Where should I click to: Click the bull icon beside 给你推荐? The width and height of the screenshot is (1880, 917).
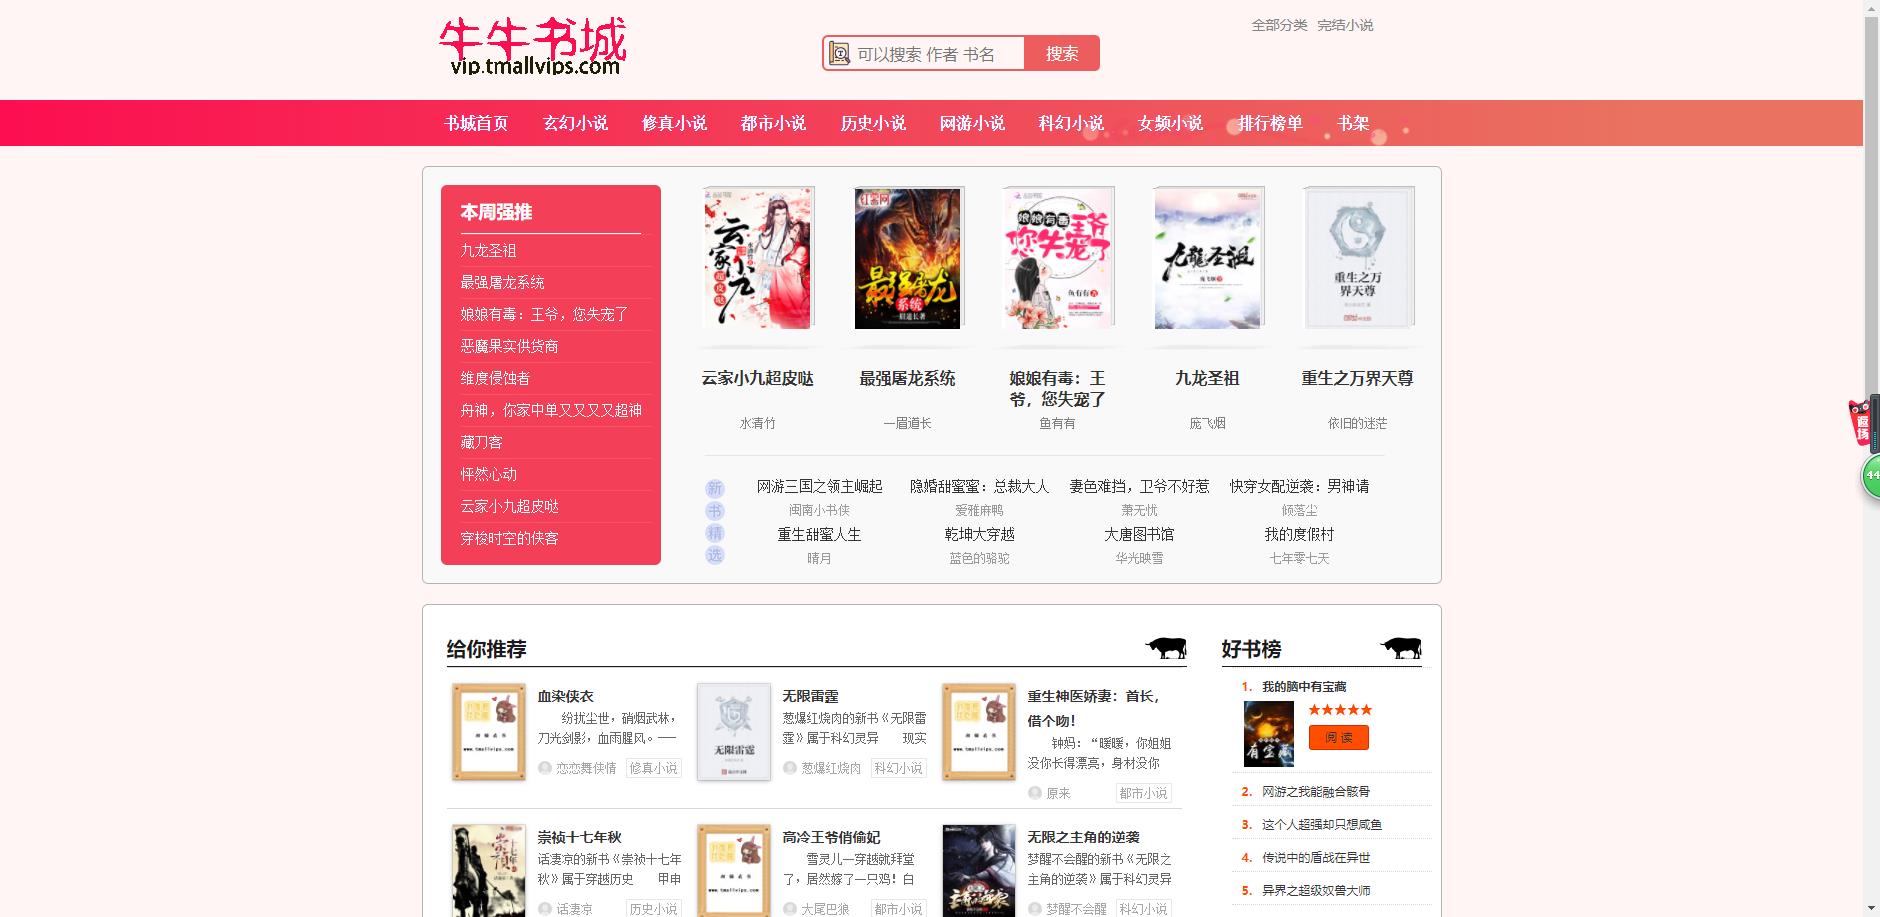tap(1166, 648)
